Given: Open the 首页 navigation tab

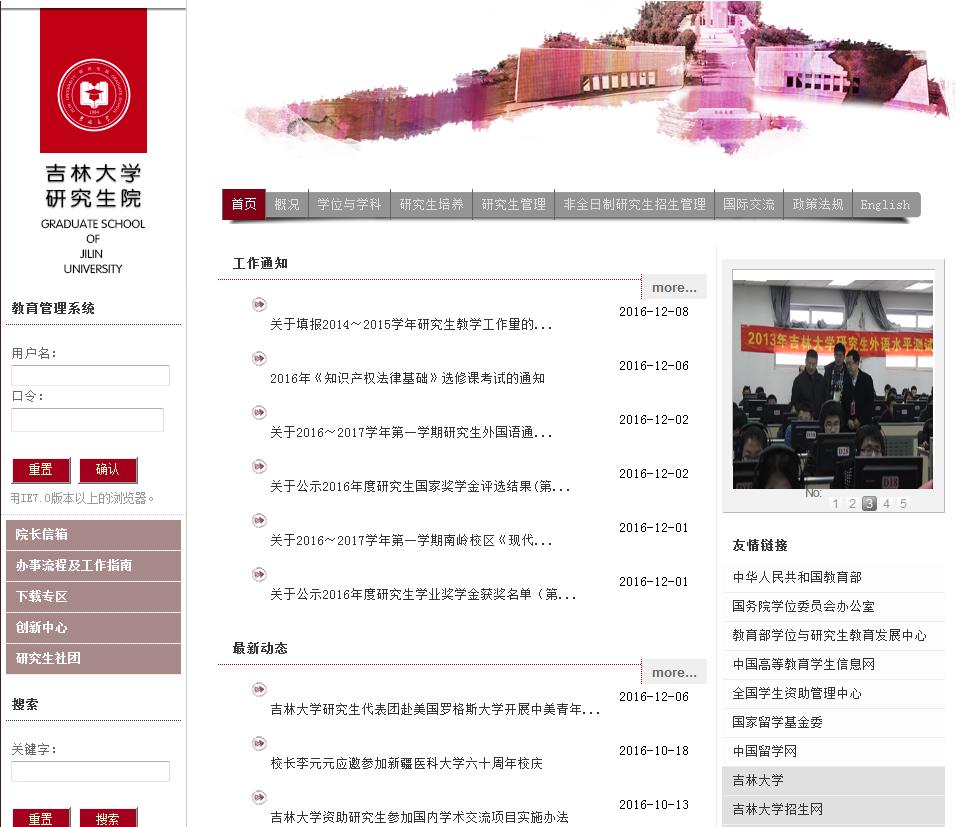Looking at the screenshot, I should (244, 204).
